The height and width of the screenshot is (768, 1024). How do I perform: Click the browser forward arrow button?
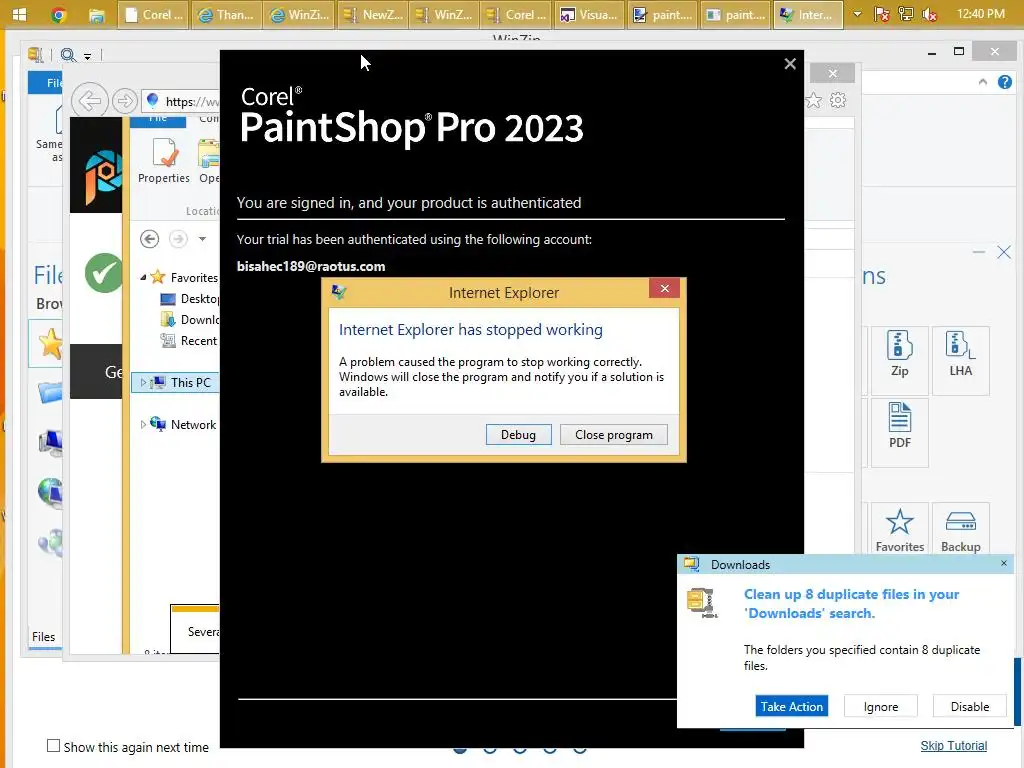coord(124,101)
